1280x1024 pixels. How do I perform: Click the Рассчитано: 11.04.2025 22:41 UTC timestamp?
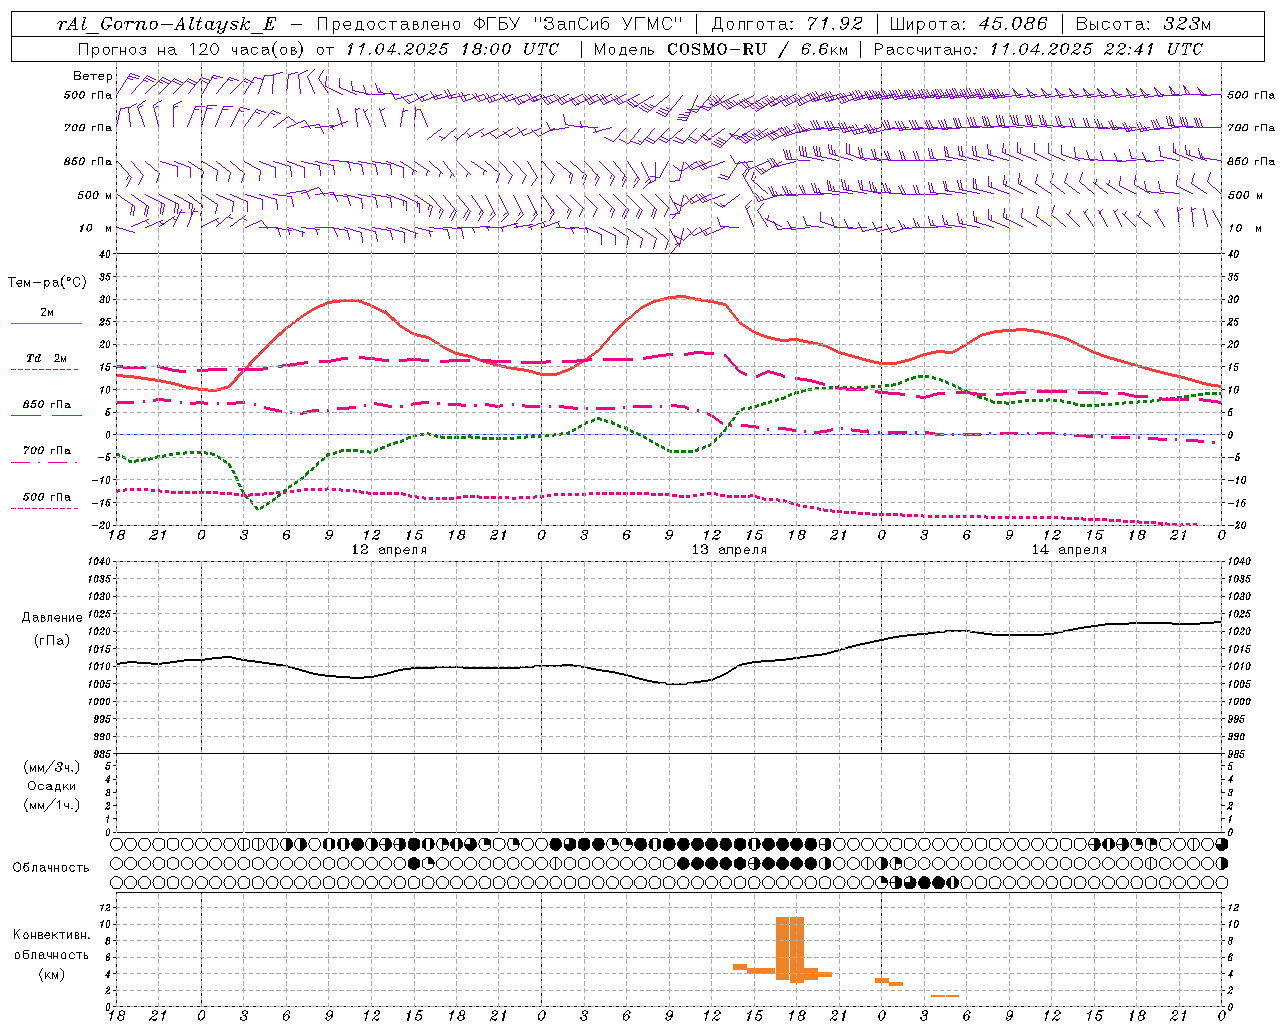[x=1038, y=49]
